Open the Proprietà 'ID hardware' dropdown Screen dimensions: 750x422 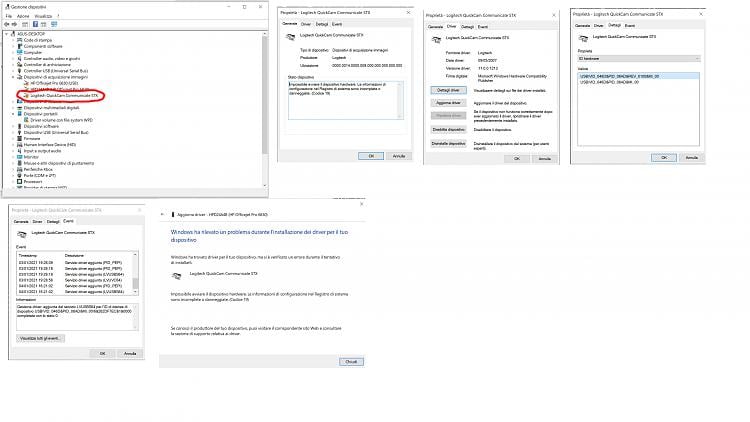coord(639,58)
